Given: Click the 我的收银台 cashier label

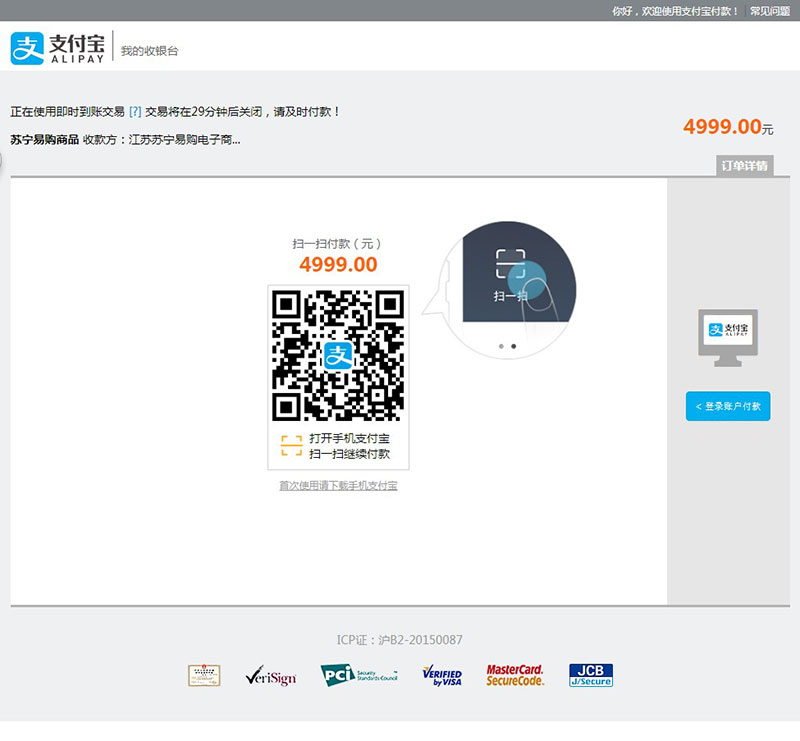Looking at the screenshot, I should coord(149,51).
